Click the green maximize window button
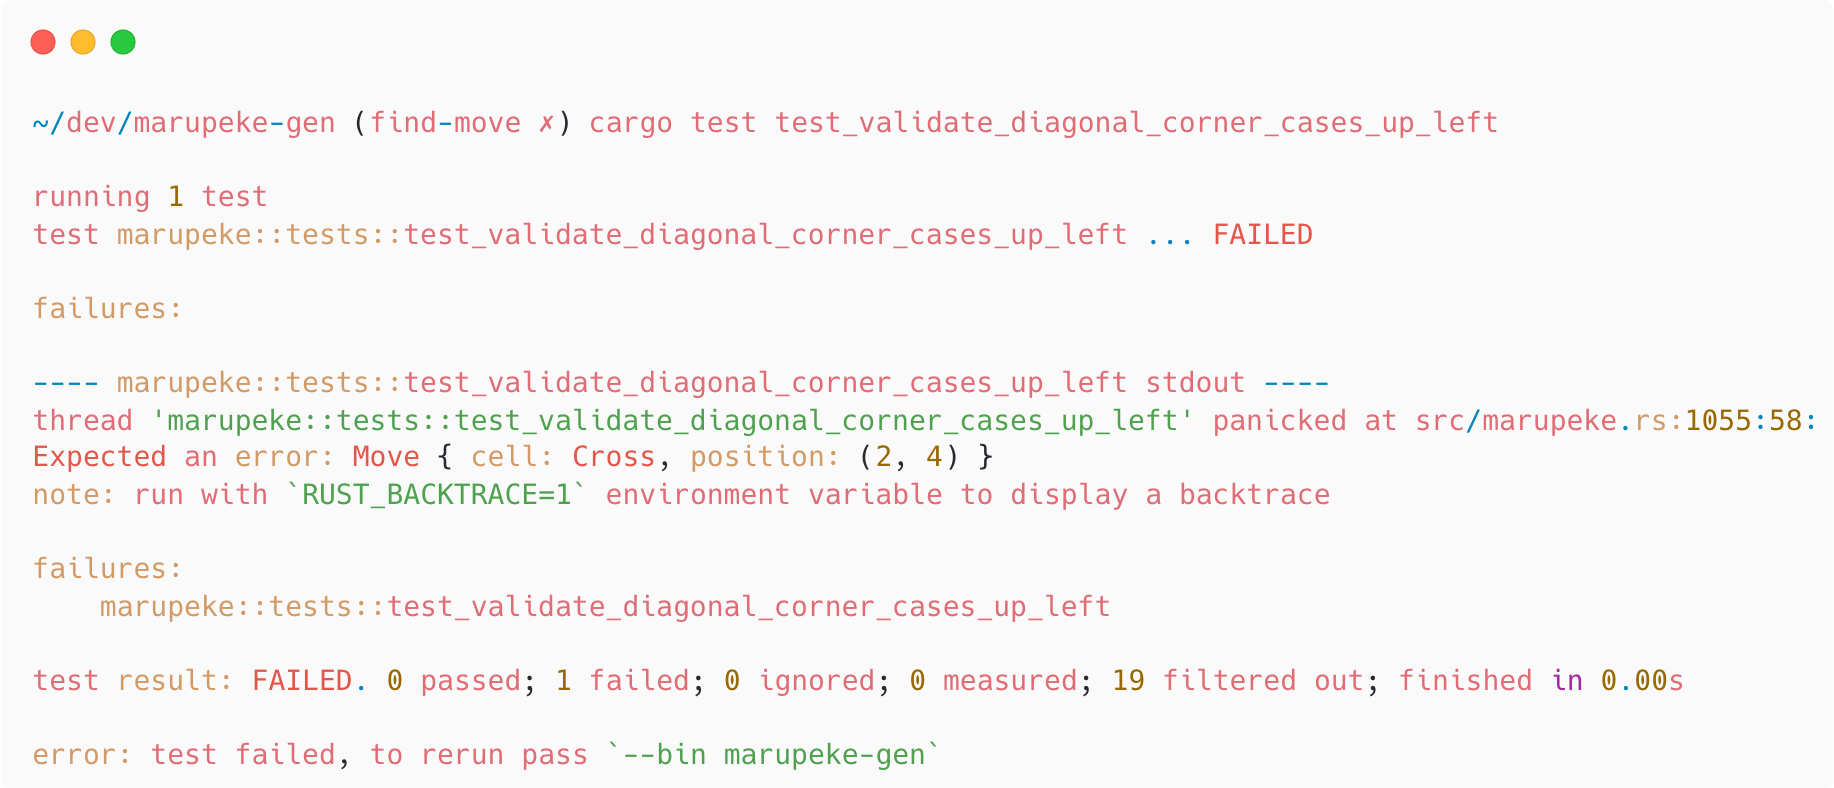Screen dimensions: 1834x788 (x=123, y=42)
